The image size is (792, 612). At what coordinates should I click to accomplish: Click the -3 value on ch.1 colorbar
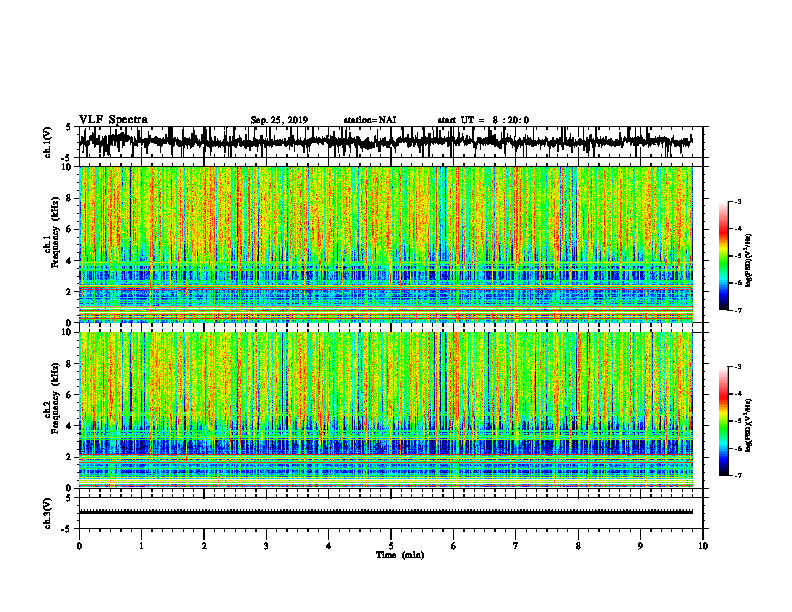pyautogui.click(x=738, y=202)
